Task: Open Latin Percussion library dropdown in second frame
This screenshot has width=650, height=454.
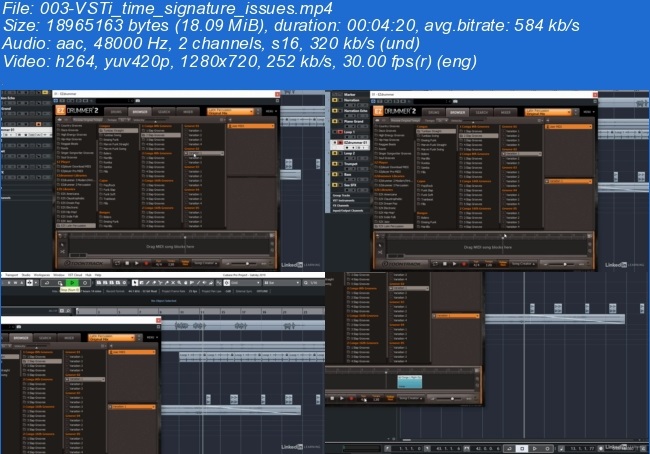Action: [x=548, y=112]
